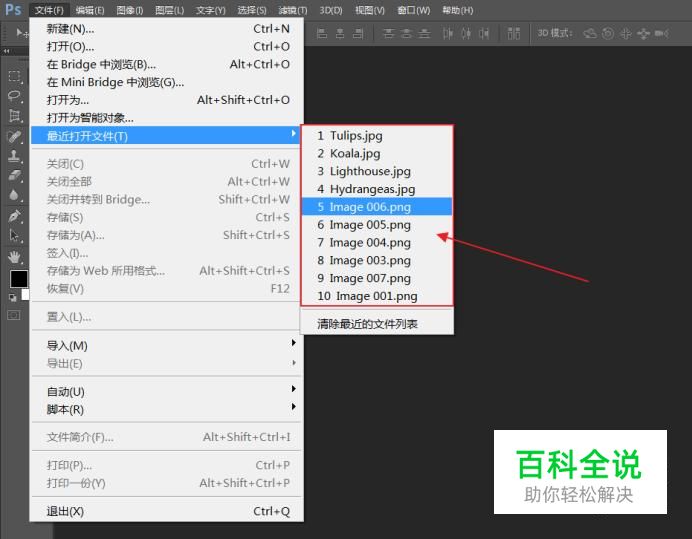Select the Healing Brush tool
Viewport: 692px width, 539px height.
pos(14,136)
